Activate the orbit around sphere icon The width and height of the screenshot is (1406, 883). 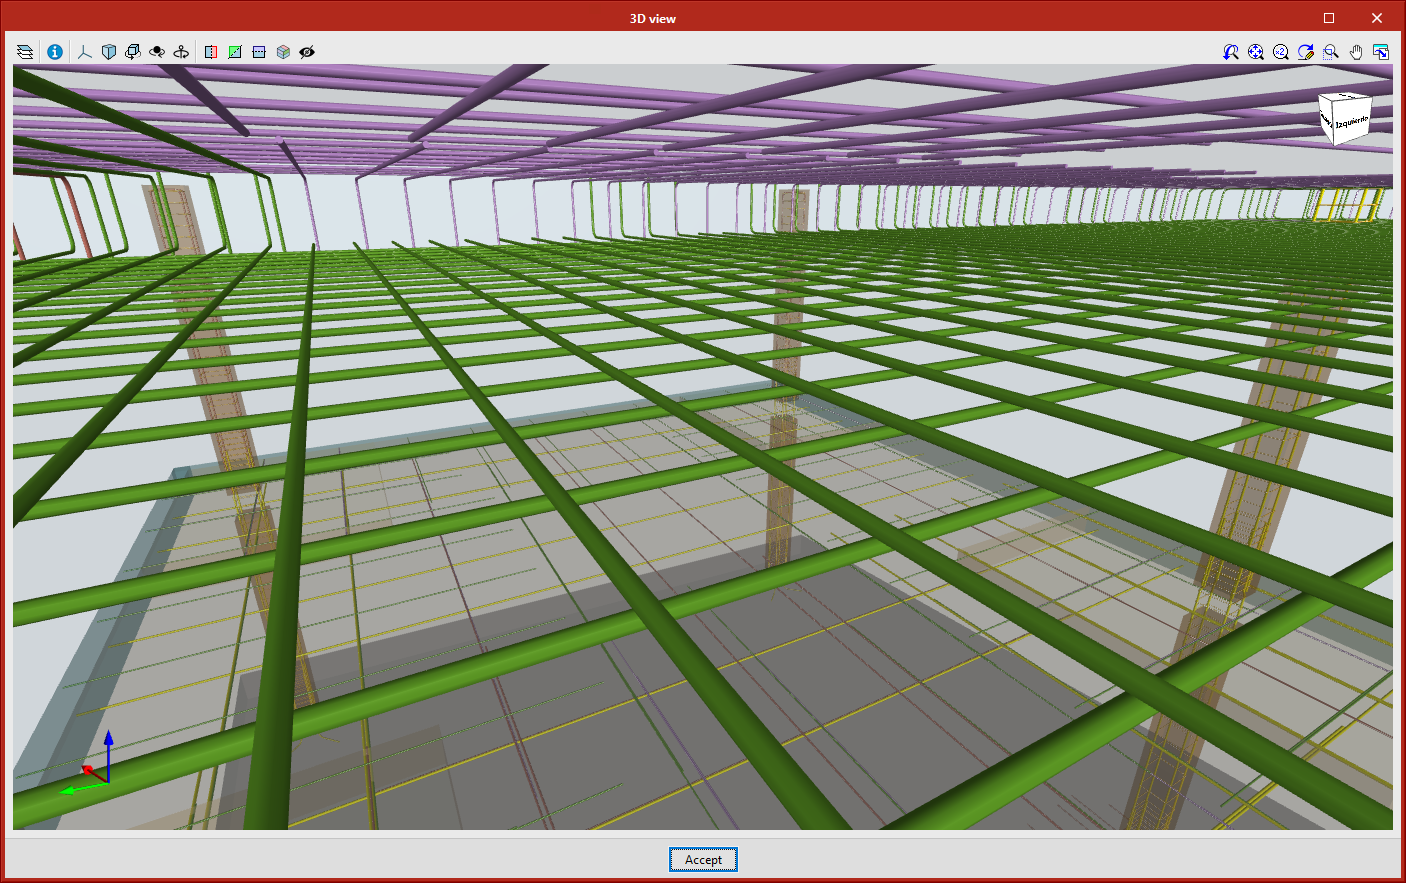coord(157,52)
